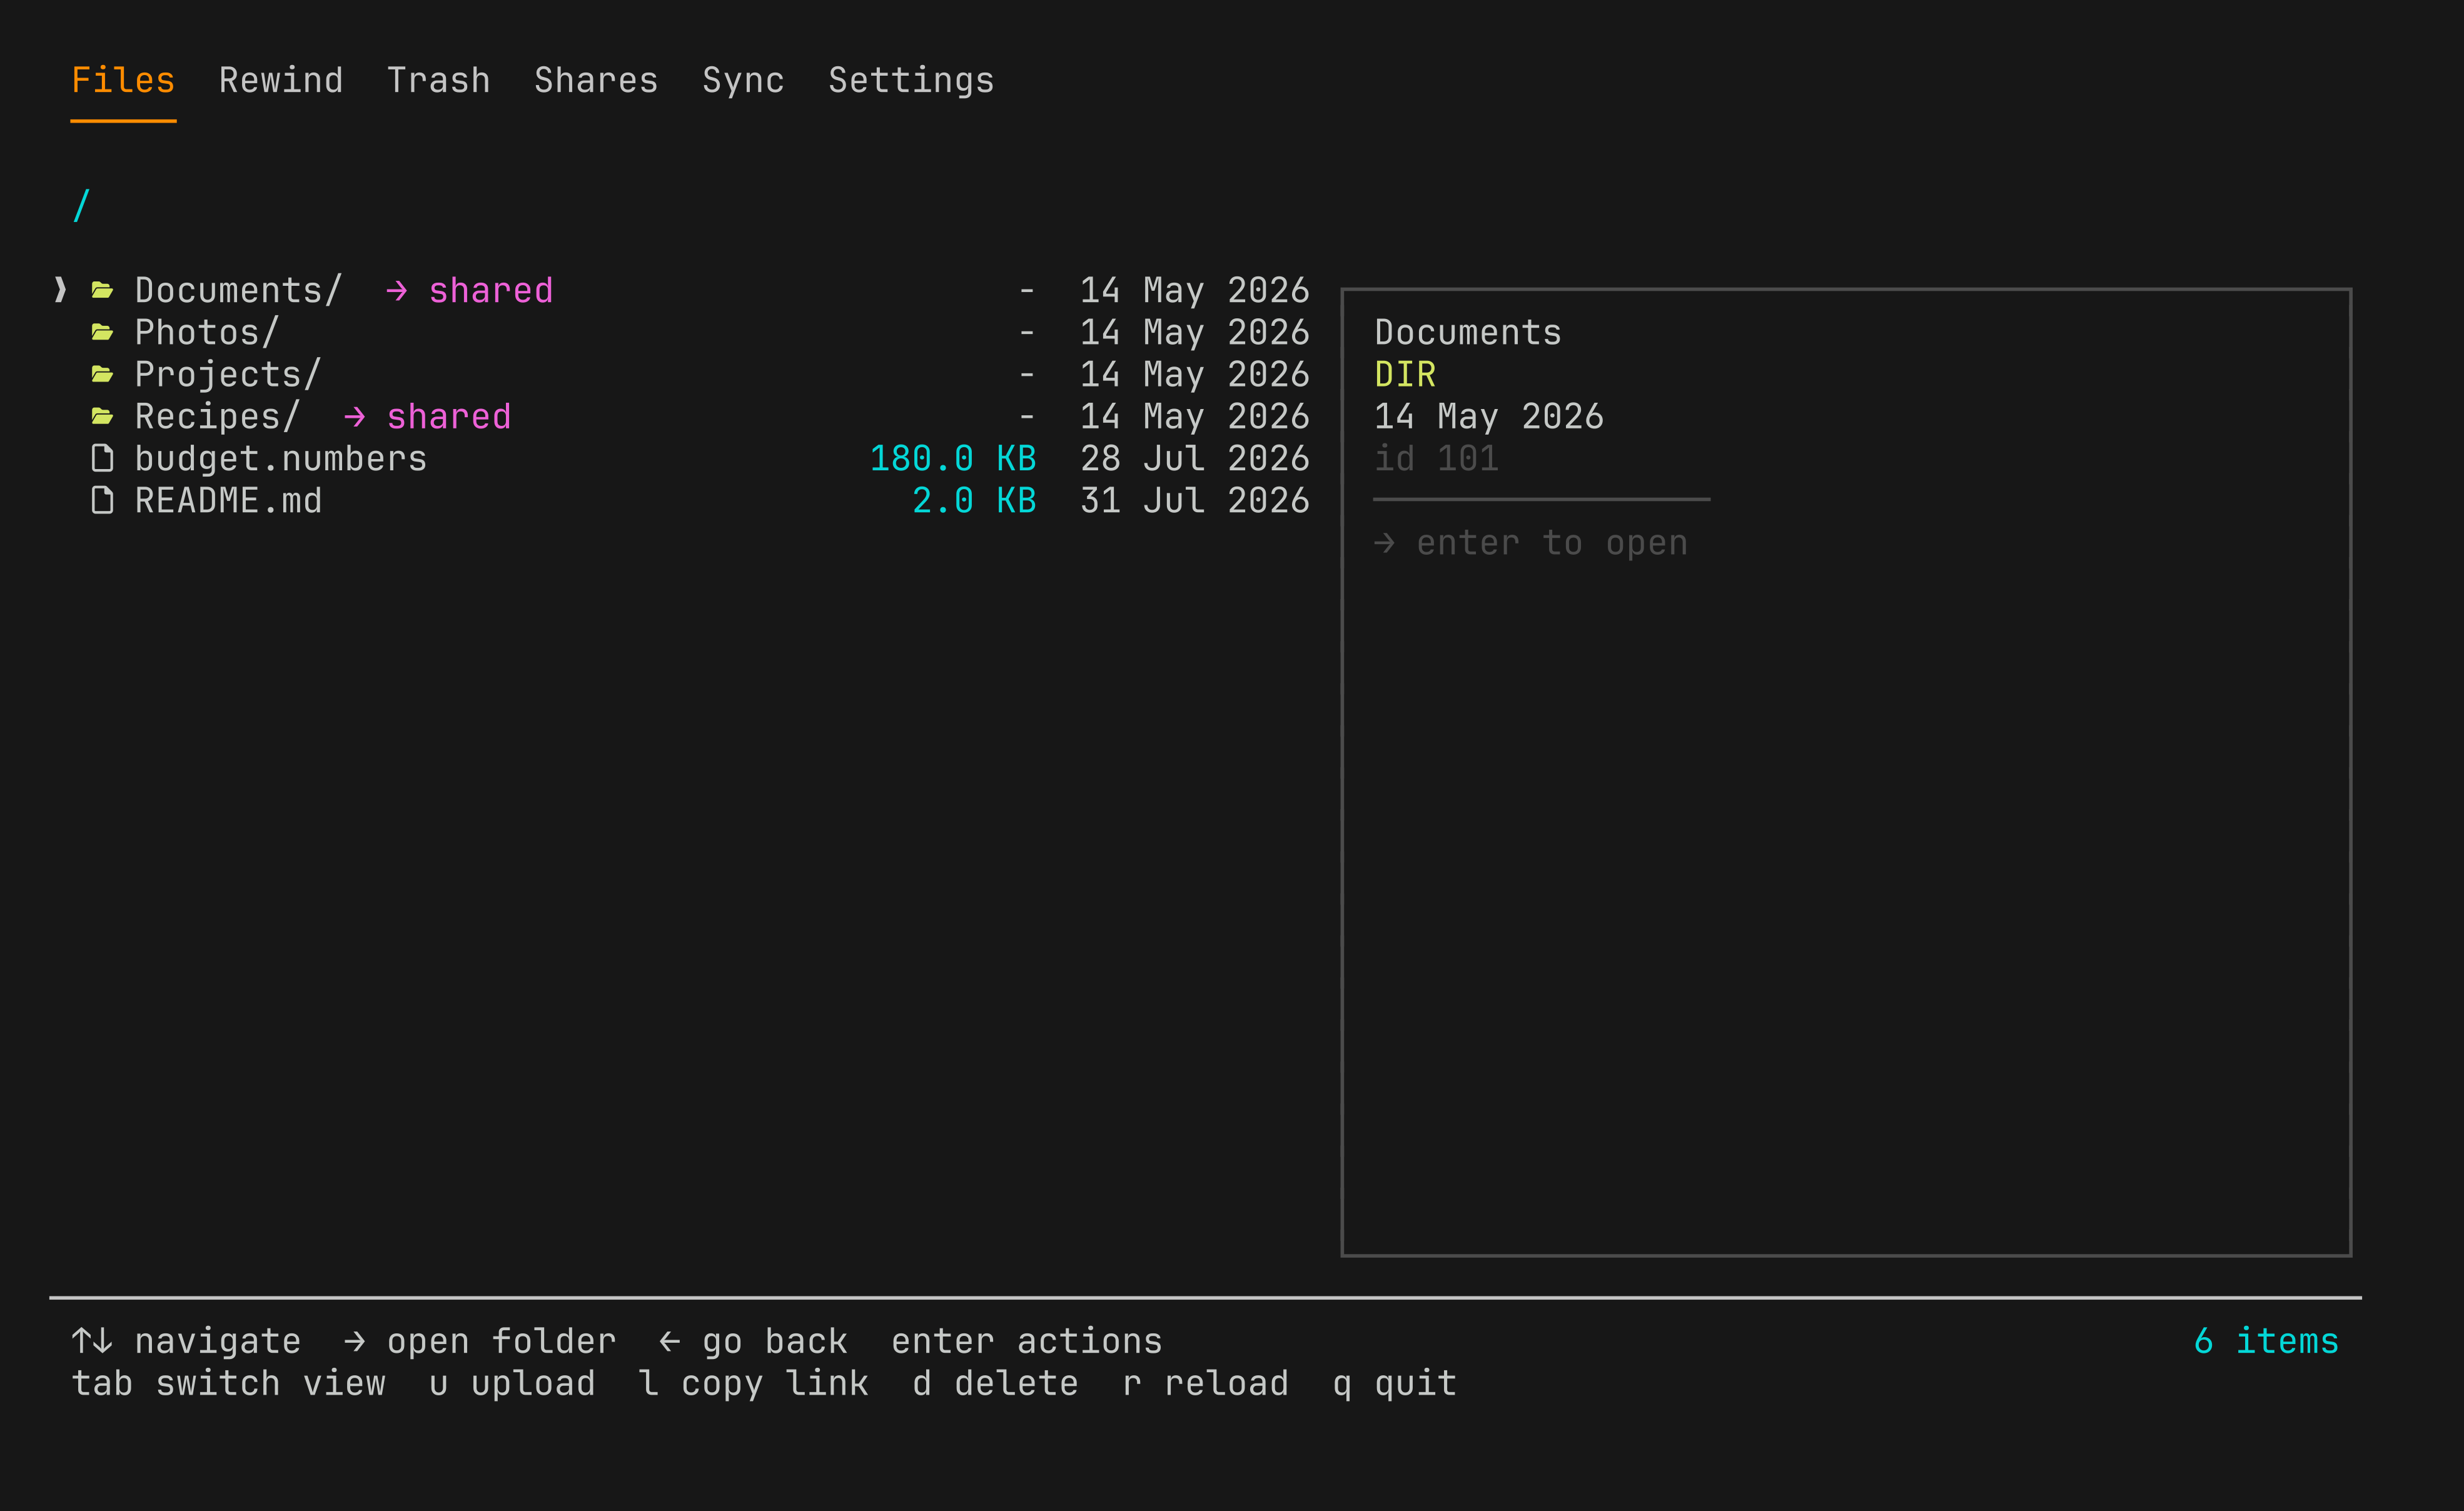Click the tab switch view hint

[228, 1383]
